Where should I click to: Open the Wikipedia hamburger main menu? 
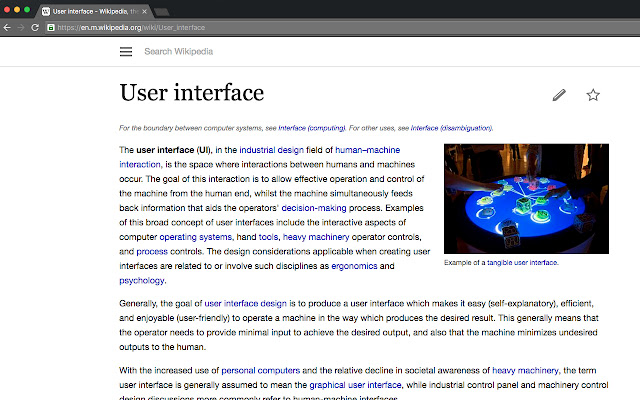click(126, 51)
